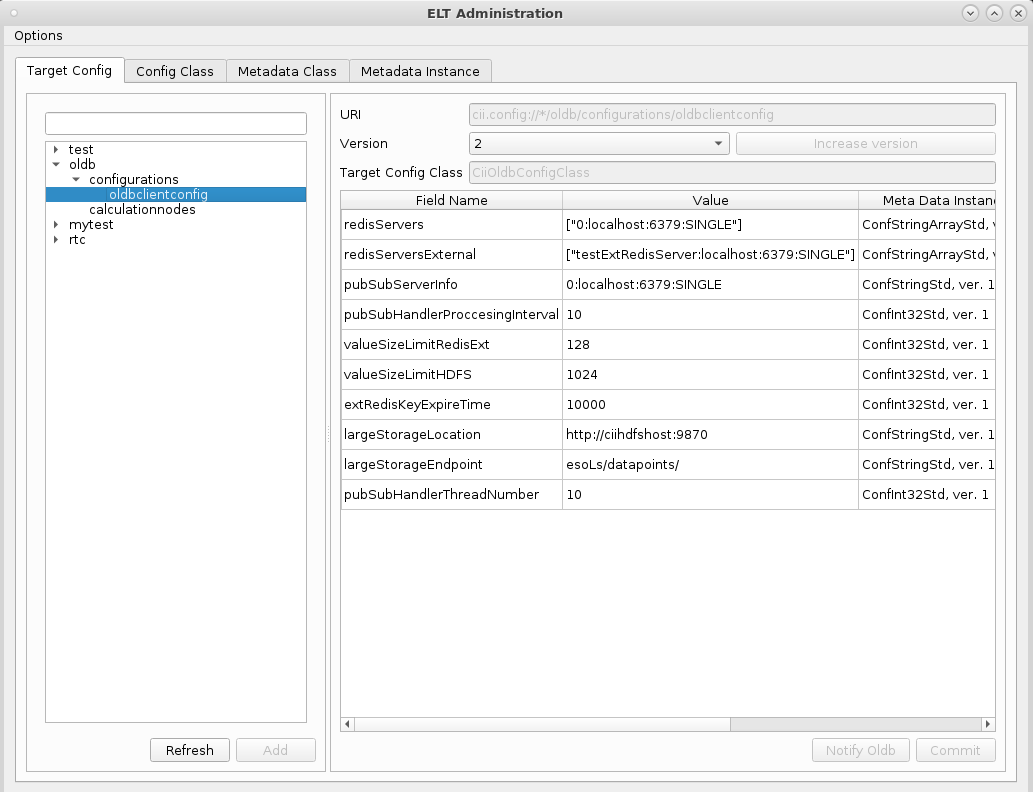
Task: Select the redisServers field name cell
Action: tap(452, 225)
